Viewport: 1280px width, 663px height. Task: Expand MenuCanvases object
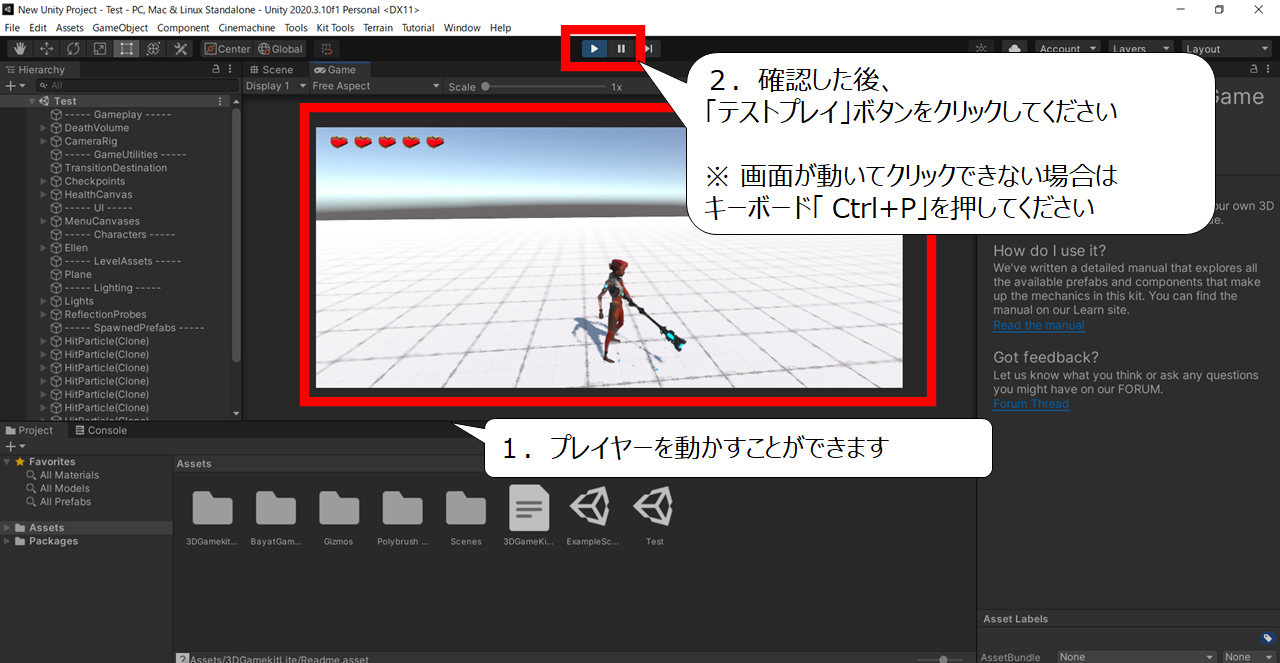tap(44, 221)
